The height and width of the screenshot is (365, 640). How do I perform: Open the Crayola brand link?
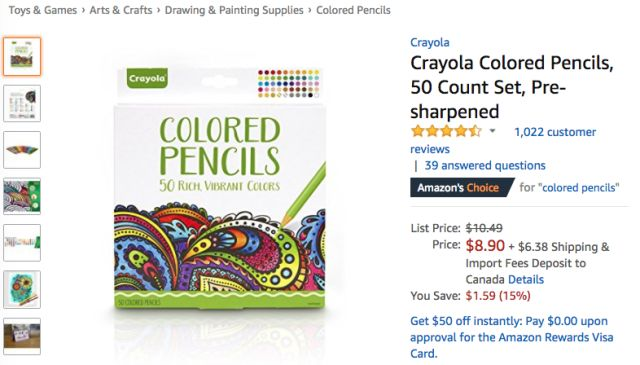[x=430, y=42]
